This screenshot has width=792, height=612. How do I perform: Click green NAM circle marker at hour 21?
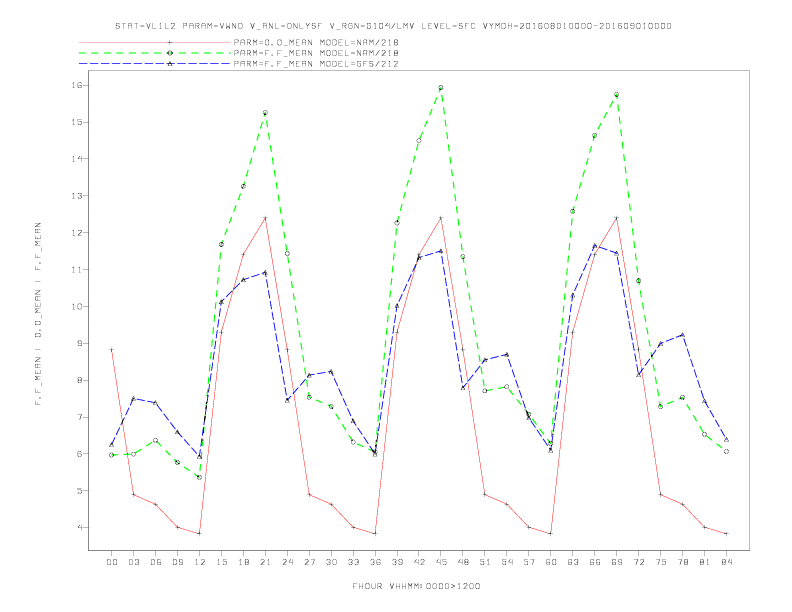(x=265, y=113)
